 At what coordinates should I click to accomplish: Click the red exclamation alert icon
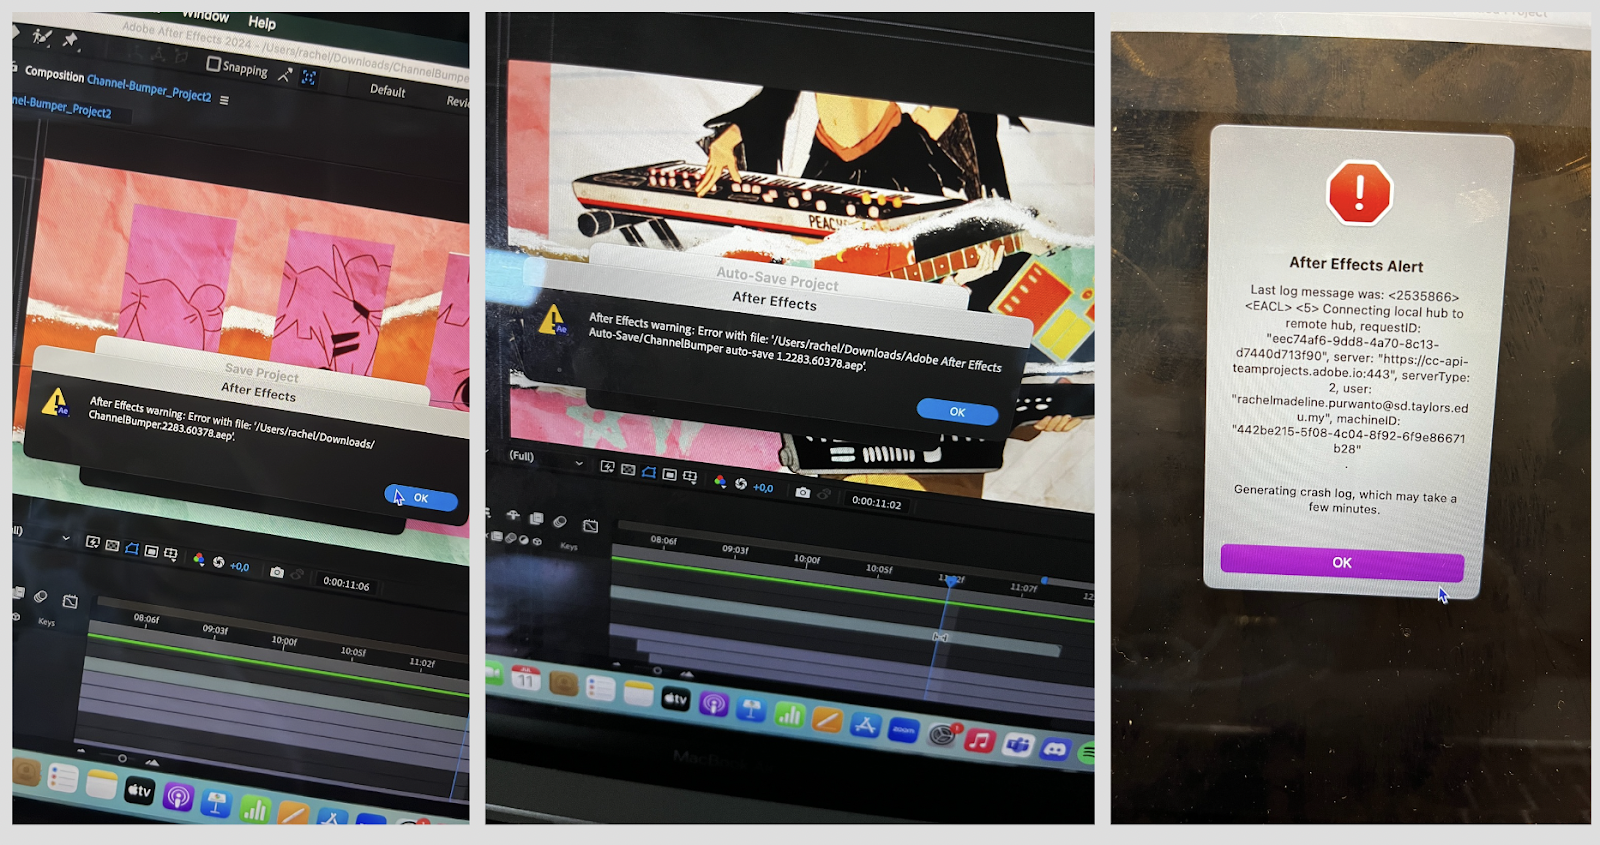[1359, 193]
